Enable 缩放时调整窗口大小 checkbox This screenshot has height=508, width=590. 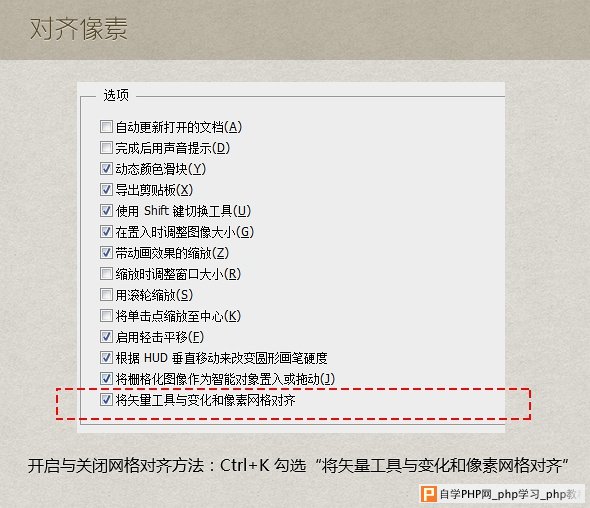click(x=106, y=274)
